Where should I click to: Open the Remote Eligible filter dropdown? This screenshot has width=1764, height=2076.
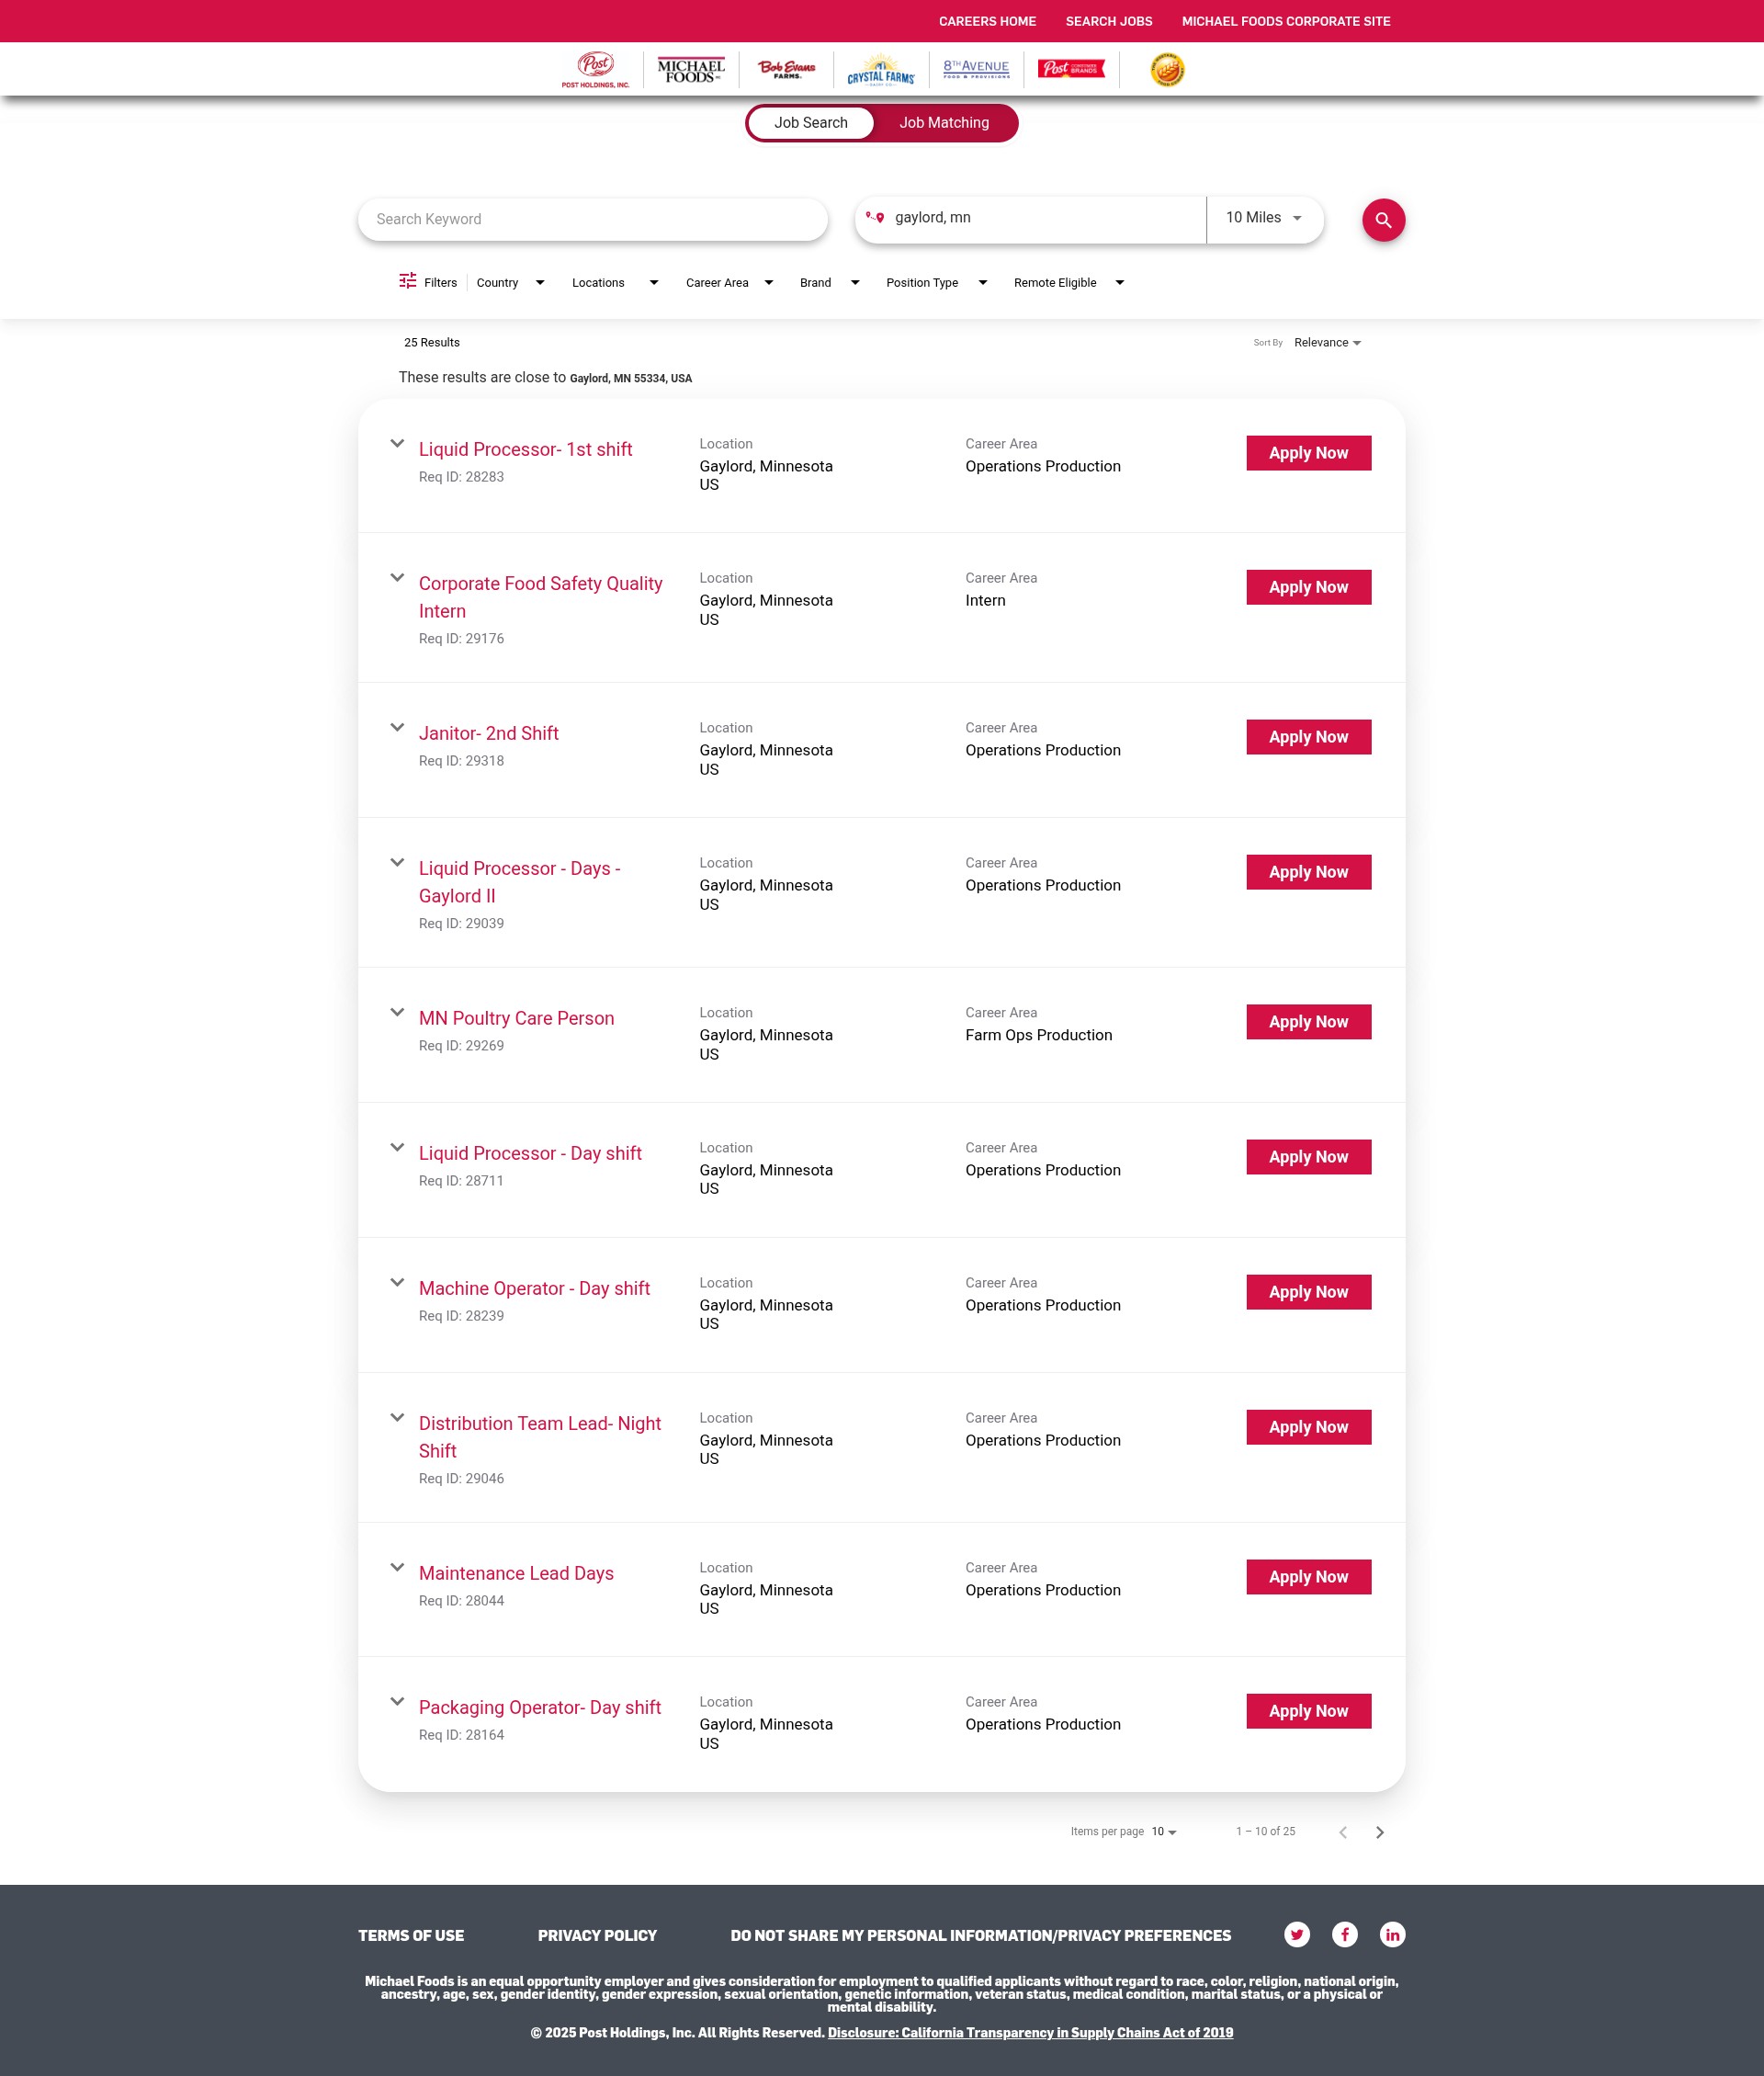point(1069,283)
